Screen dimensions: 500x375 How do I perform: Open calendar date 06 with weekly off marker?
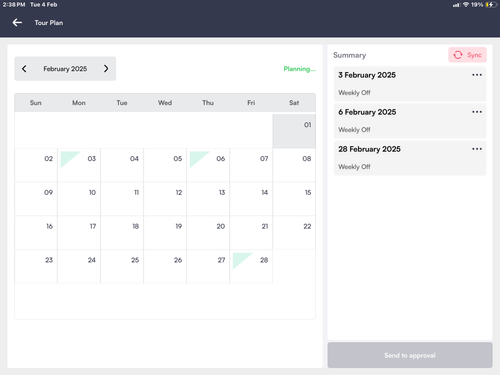[x=208, y=165]
